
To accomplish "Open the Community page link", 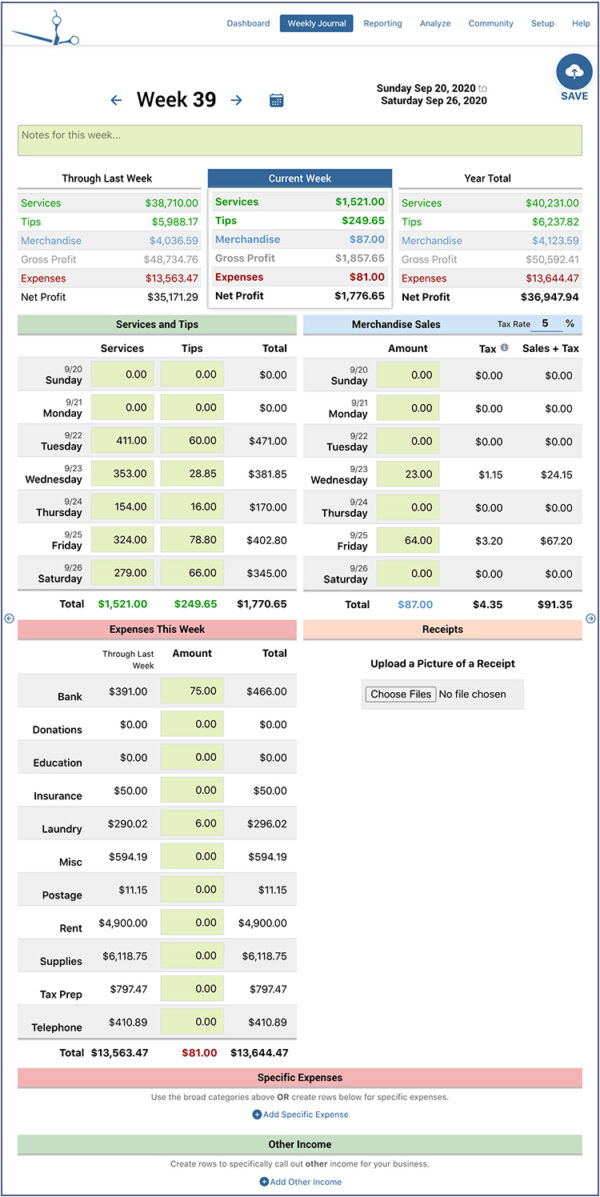I will [491, 23].
